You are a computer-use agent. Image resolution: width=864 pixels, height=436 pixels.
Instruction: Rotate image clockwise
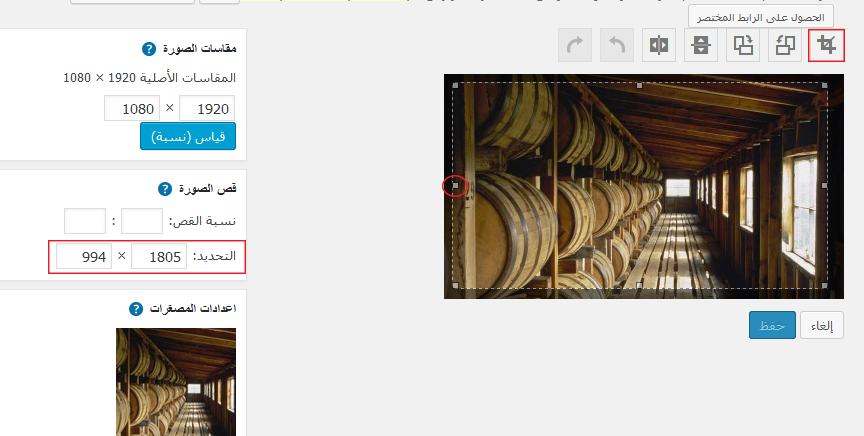coord(742,45)
